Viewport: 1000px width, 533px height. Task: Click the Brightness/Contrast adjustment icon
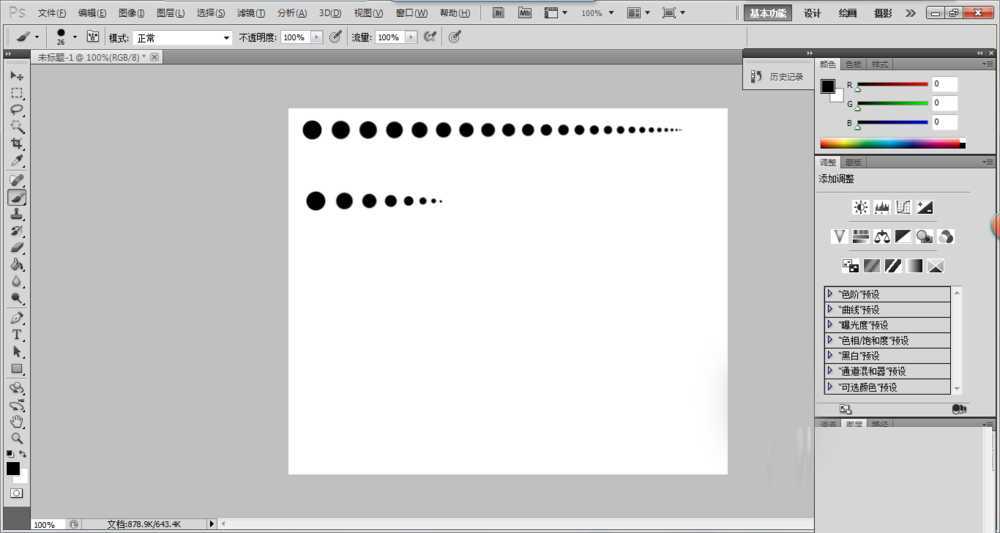click(860, 207)
